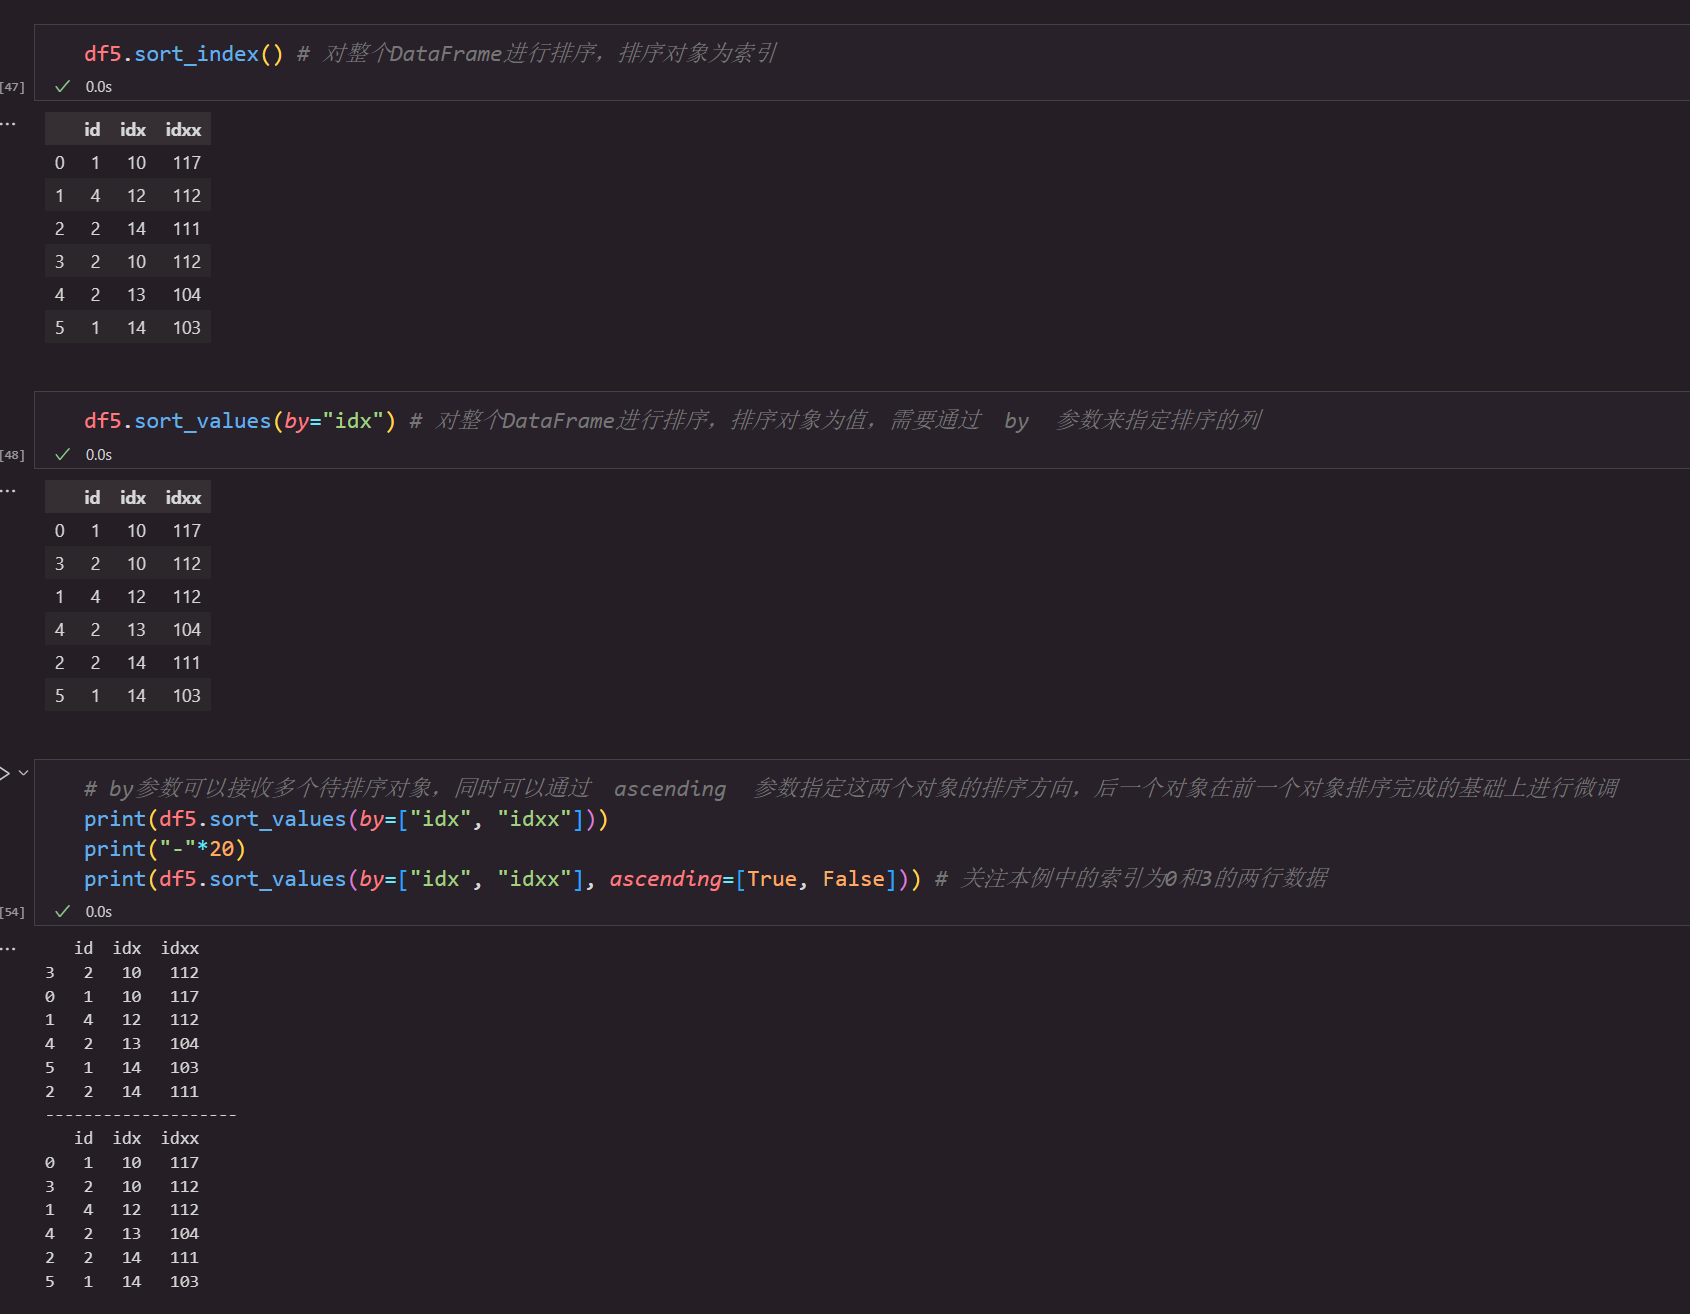Click the 'by' word in the cell 48 comment
Image resolution: width=1690 pixels, height=1314 pixels.
[x=1016, y=421]
